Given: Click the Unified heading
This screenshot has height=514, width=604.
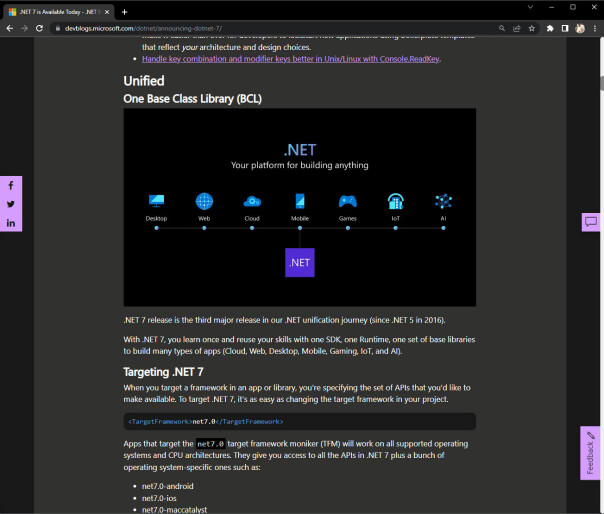Looking at the screenshot, I should 144,81.
